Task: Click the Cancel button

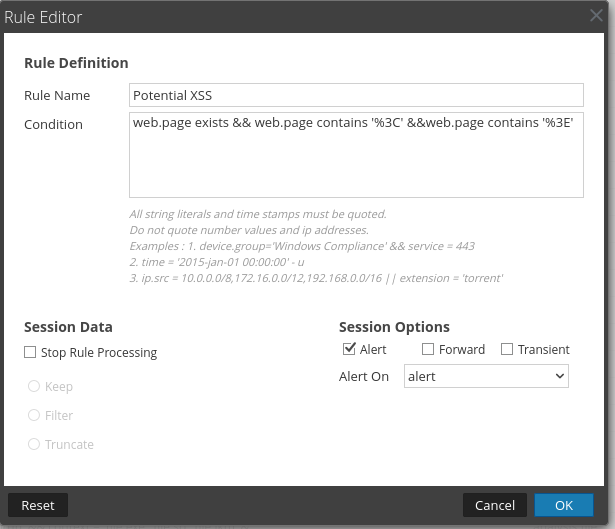Action: [x=494, y=505]
